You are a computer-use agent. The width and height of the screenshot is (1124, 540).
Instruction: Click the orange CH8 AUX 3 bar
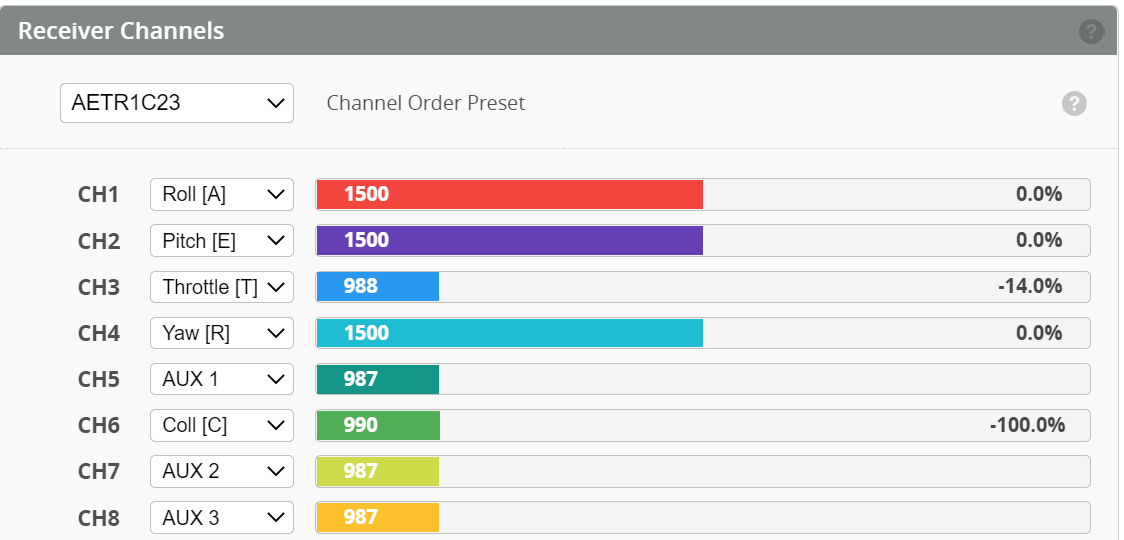point(378,517)
